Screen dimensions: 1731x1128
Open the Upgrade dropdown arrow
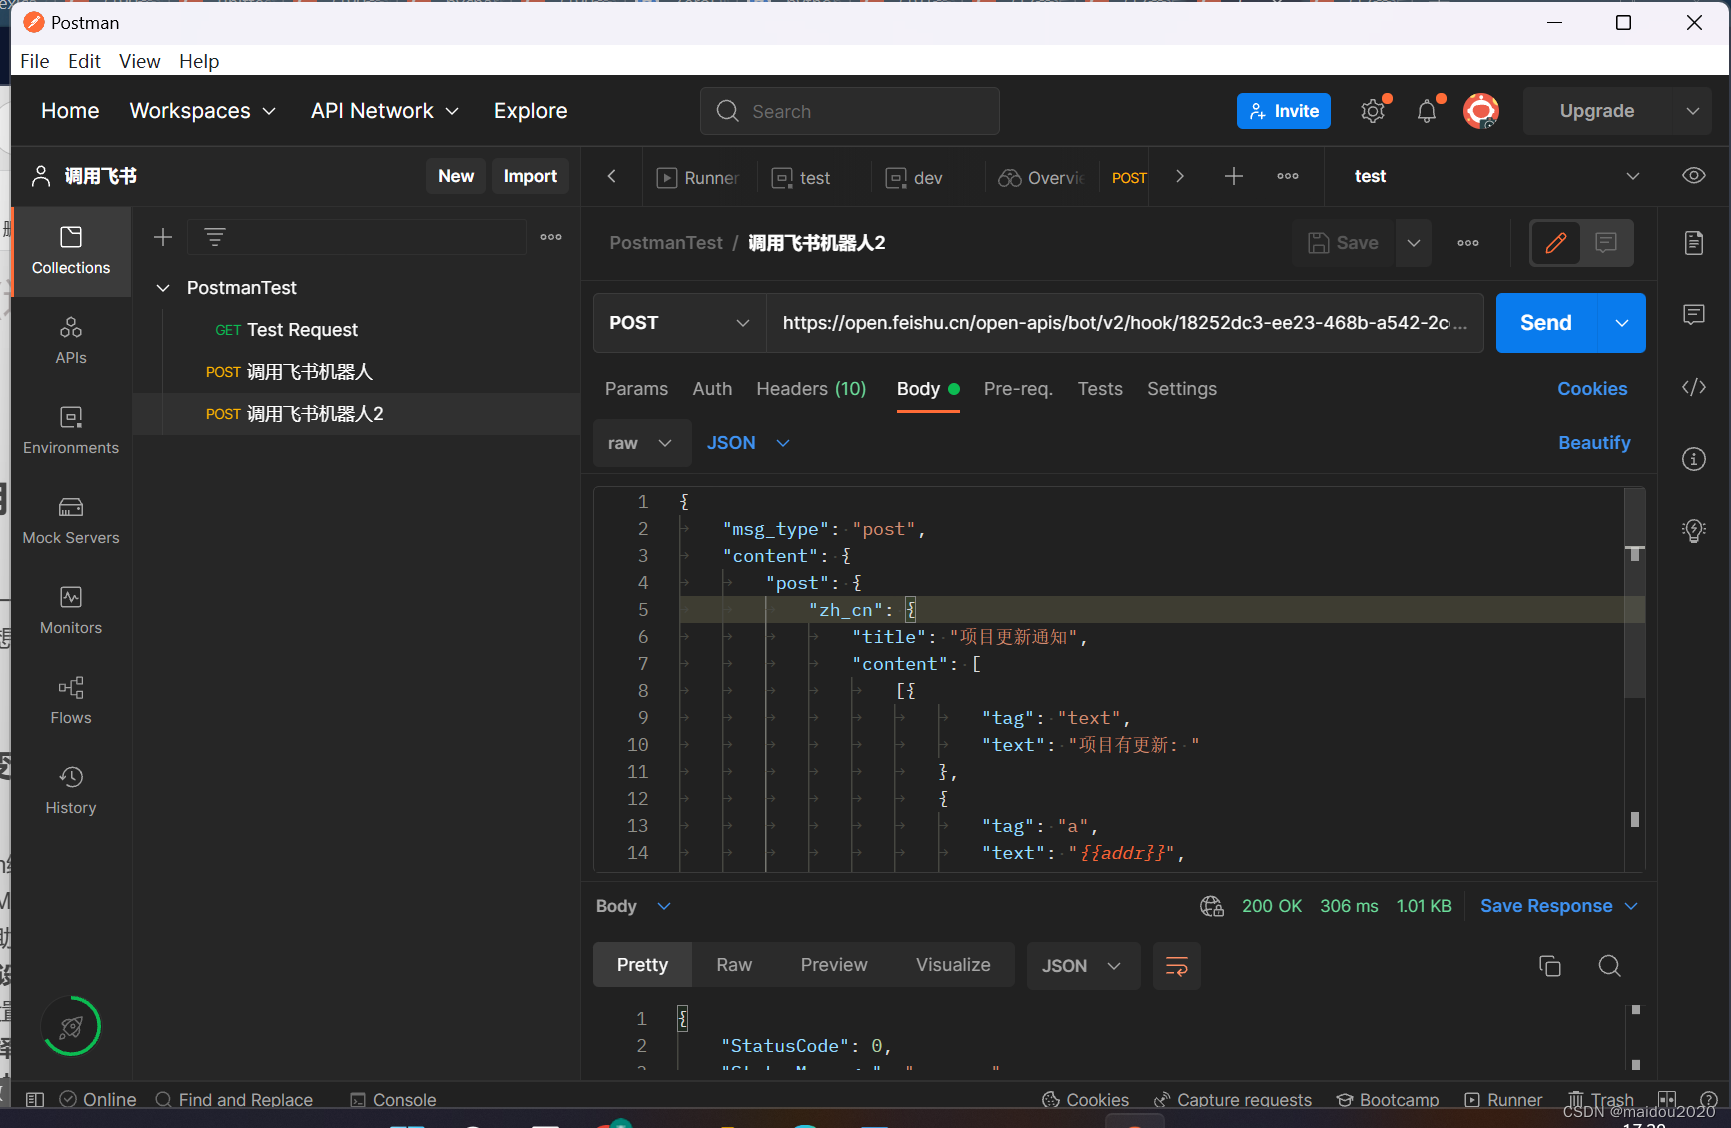tap(1693, 111)
